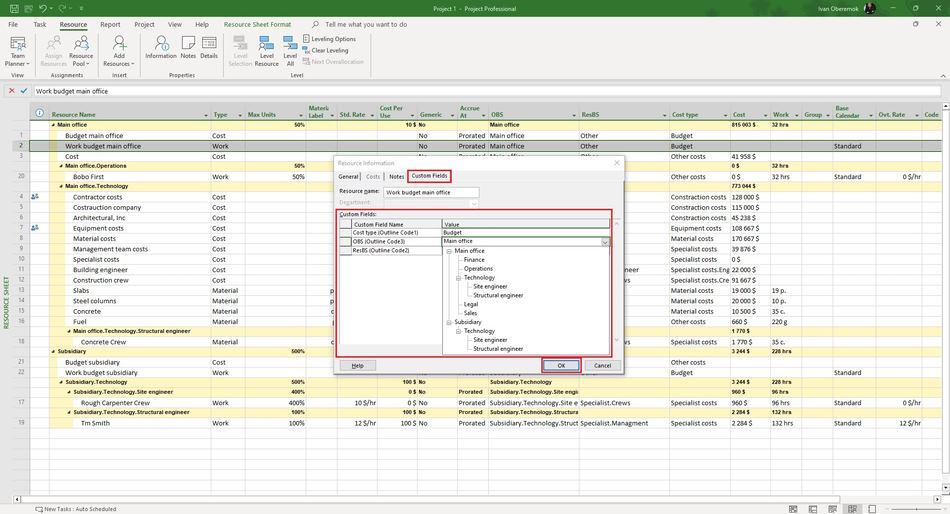Adjust the zoom slider in status bar
The width and height of the screenshot is (950, 514).
[x=915, y=509]
